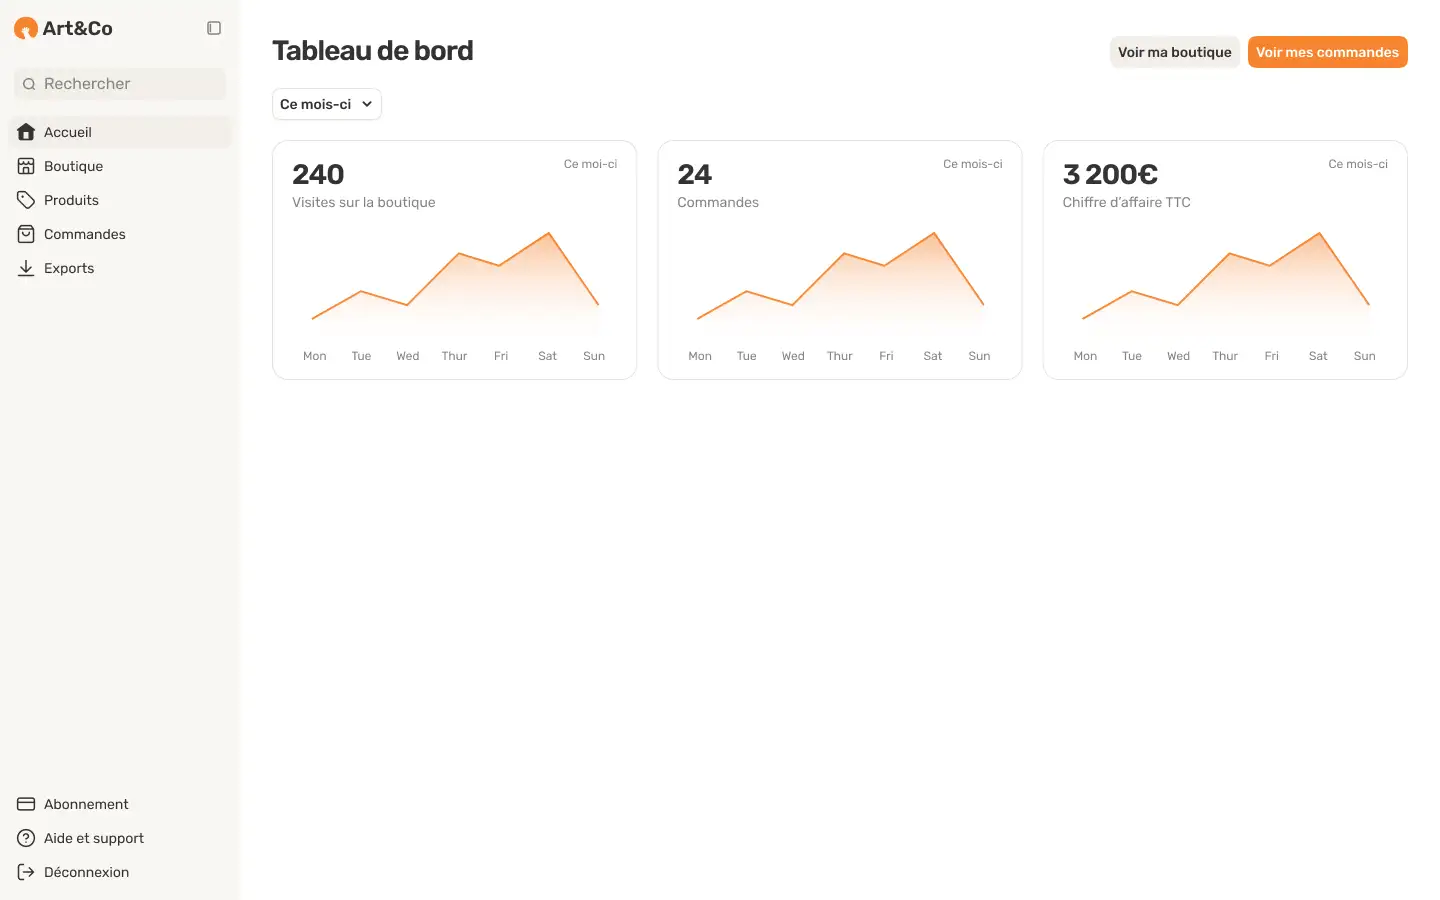Click the Voir mes commandes button
The height and width of the screenshot is (900, 1440).
(x=1327, y=52)
